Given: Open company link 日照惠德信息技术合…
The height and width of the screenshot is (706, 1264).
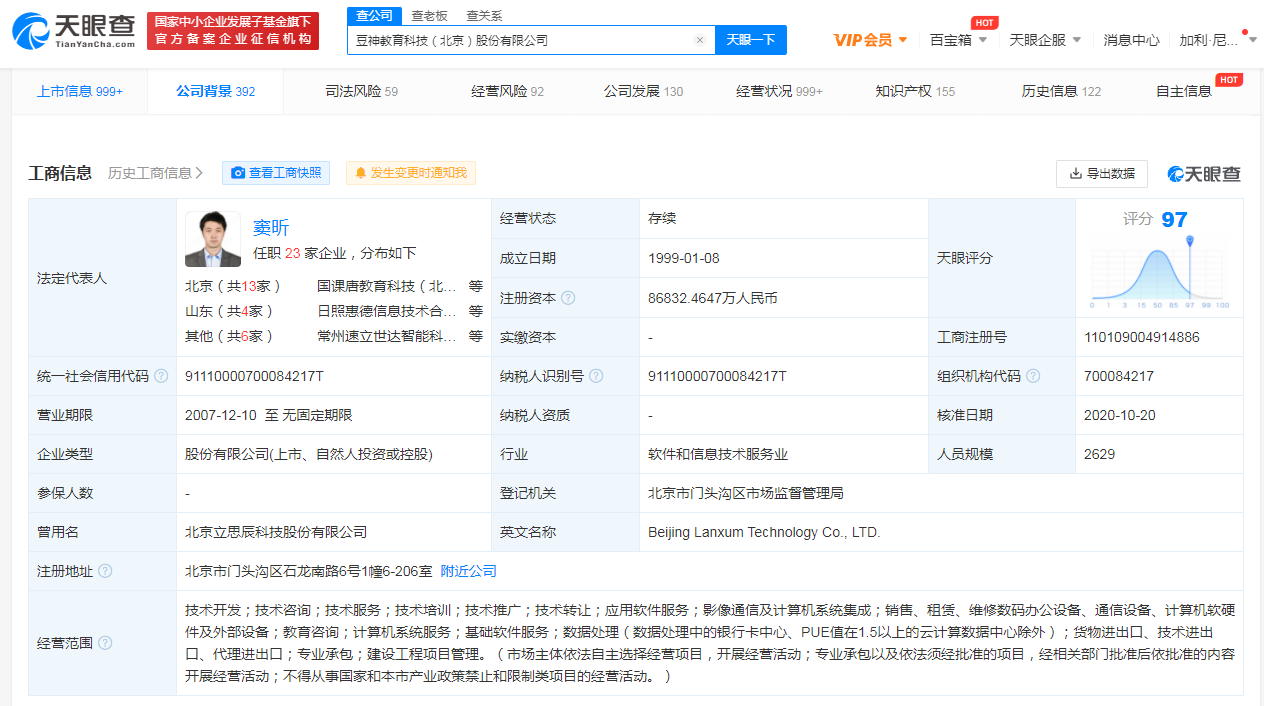Looking at the screenshot, I should pos(387,311).
